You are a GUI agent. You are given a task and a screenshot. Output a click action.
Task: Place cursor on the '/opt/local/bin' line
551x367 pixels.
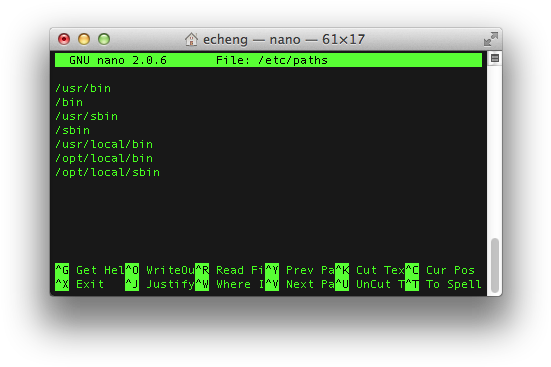pyautogui.click(x=104, y=159)
